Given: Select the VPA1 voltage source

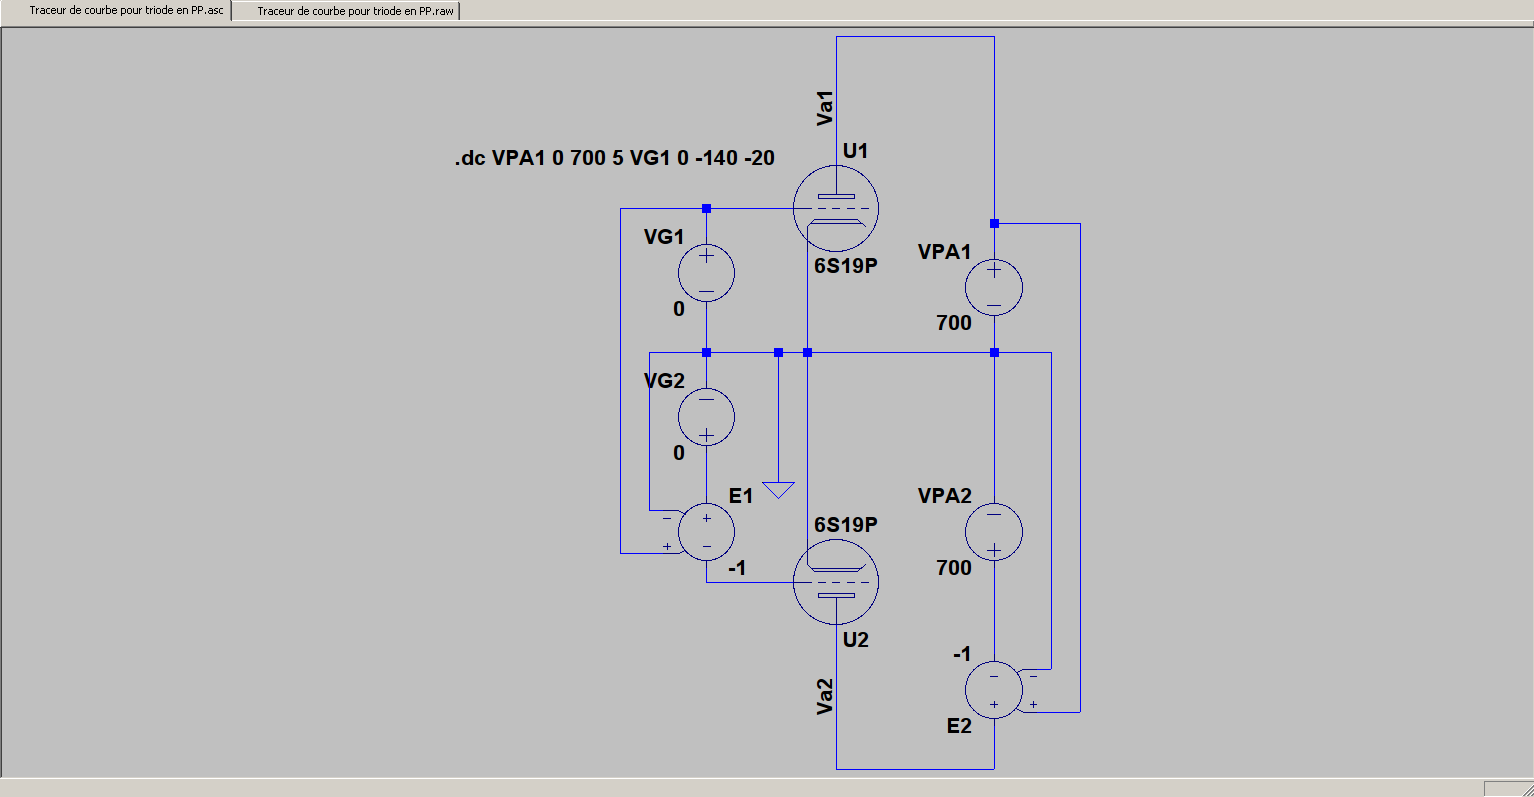Looking at the screenshot, I should pos(994,287).
